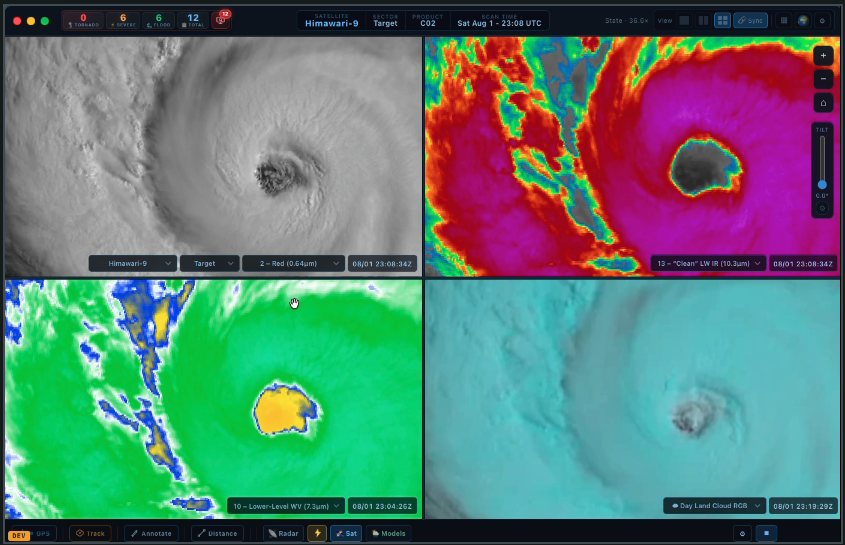
Task: Click the Himawari-9 satellite header field
Action: click(331, 20)
